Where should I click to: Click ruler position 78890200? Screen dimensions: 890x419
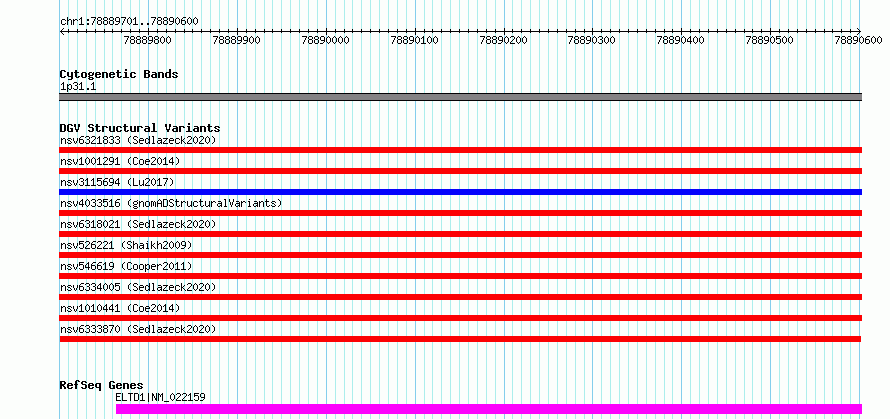(503, 40)
